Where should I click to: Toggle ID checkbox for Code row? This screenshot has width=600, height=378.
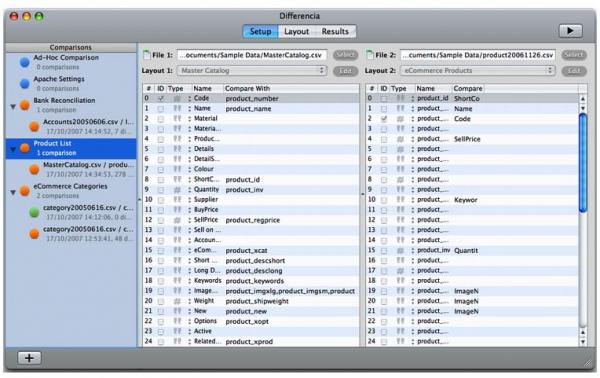point(161,99)
